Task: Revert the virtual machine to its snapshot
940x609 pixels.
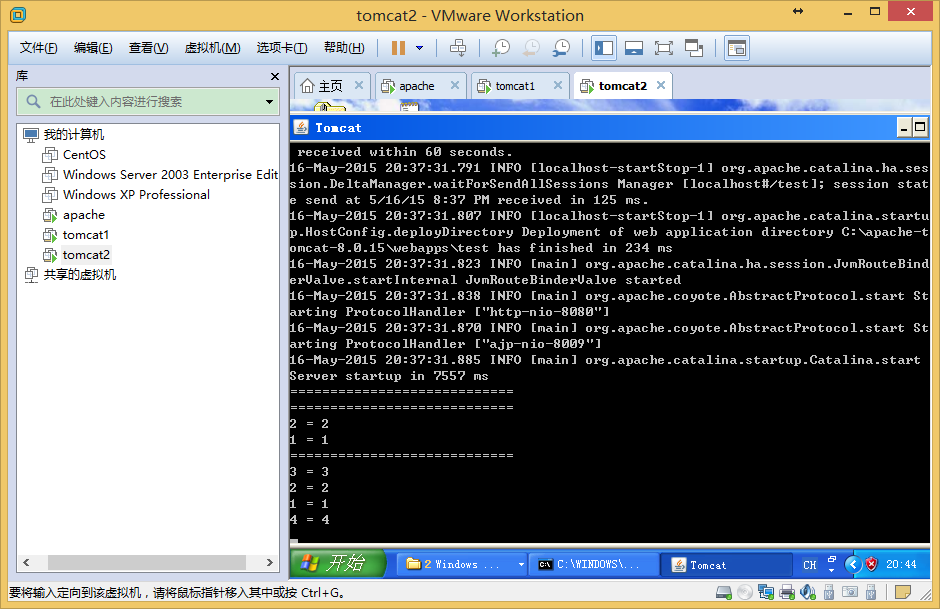Action: point(531,48)
